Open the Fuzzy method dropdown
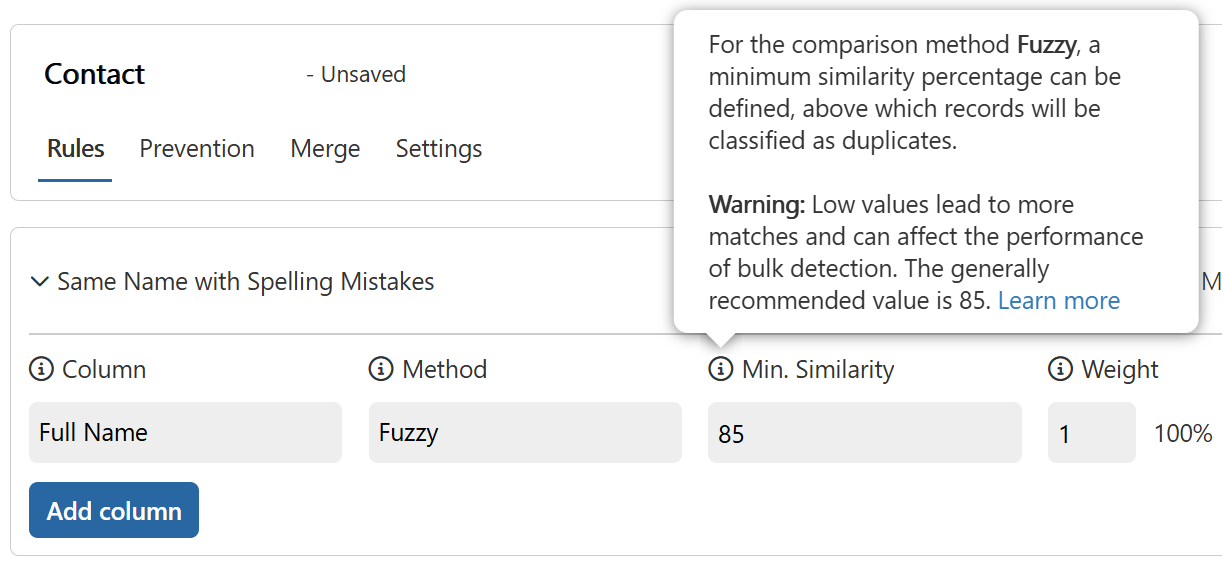1222x569 pixels. [525, 433]
